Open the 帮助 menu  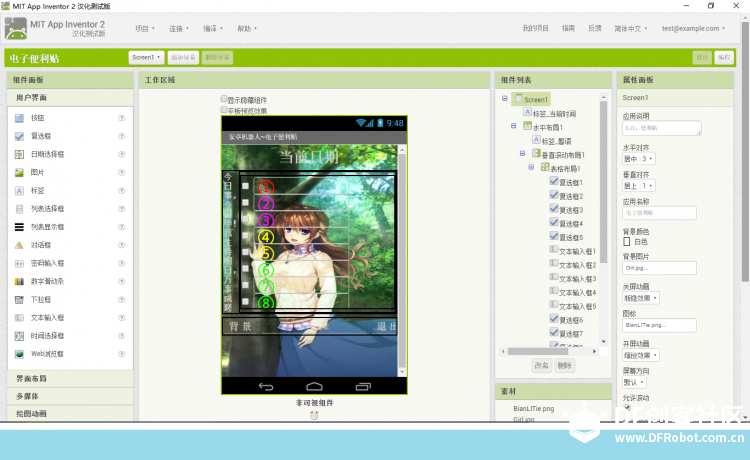(x=247, y=29)
